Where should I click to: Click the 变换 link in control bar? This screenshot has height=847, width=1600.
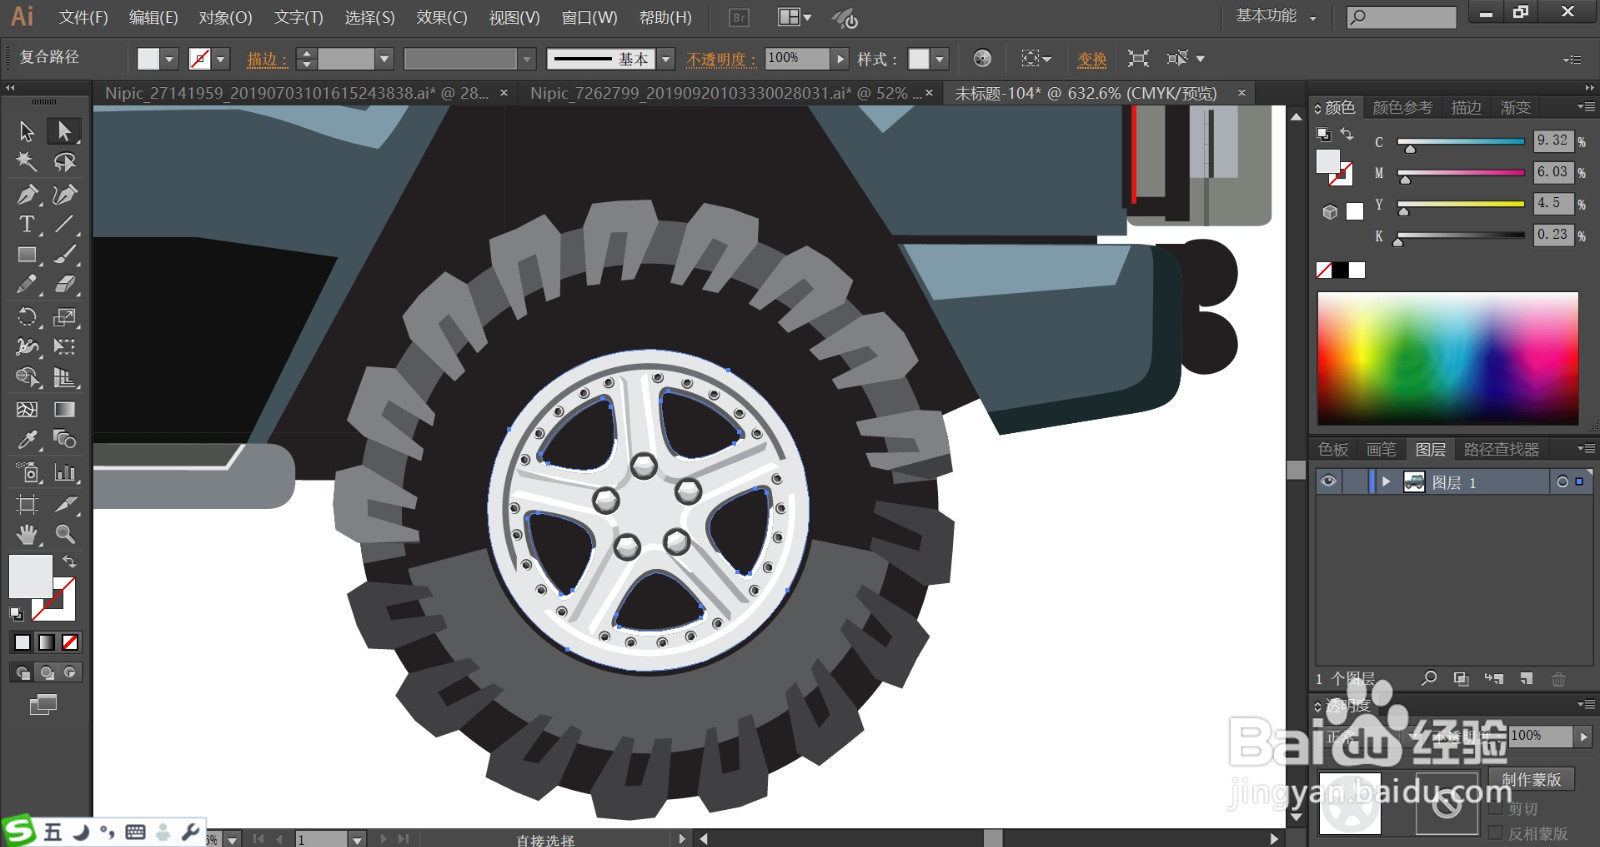[1091, 59]
